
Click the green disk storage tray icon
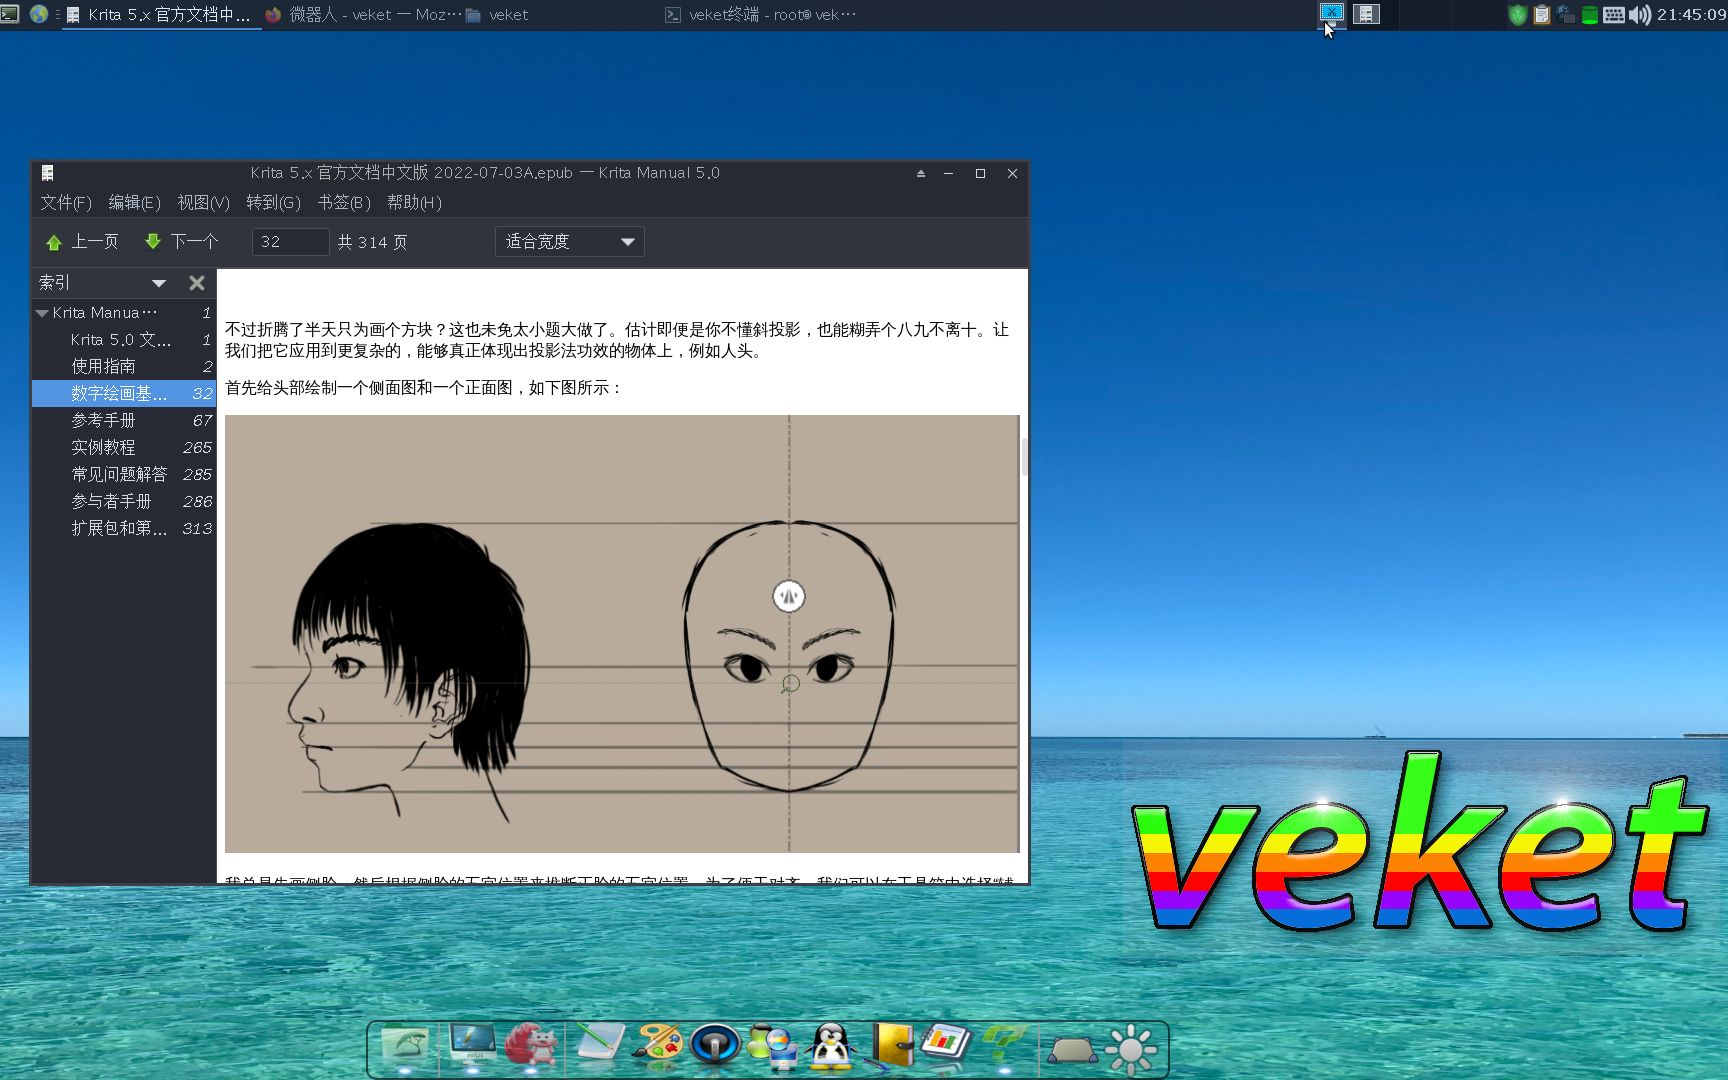[x=1589, y=15]
